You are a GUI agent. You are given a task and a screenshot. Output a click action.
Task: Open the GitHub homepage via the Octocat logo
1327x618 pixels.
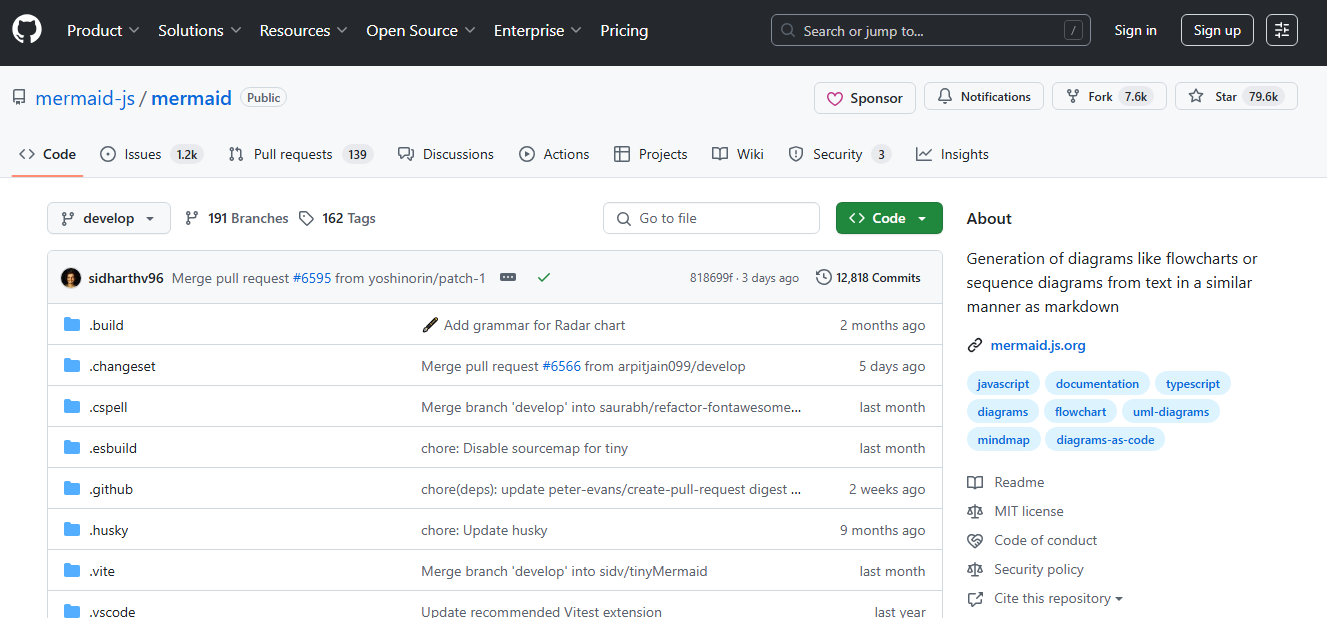[27, 30]
